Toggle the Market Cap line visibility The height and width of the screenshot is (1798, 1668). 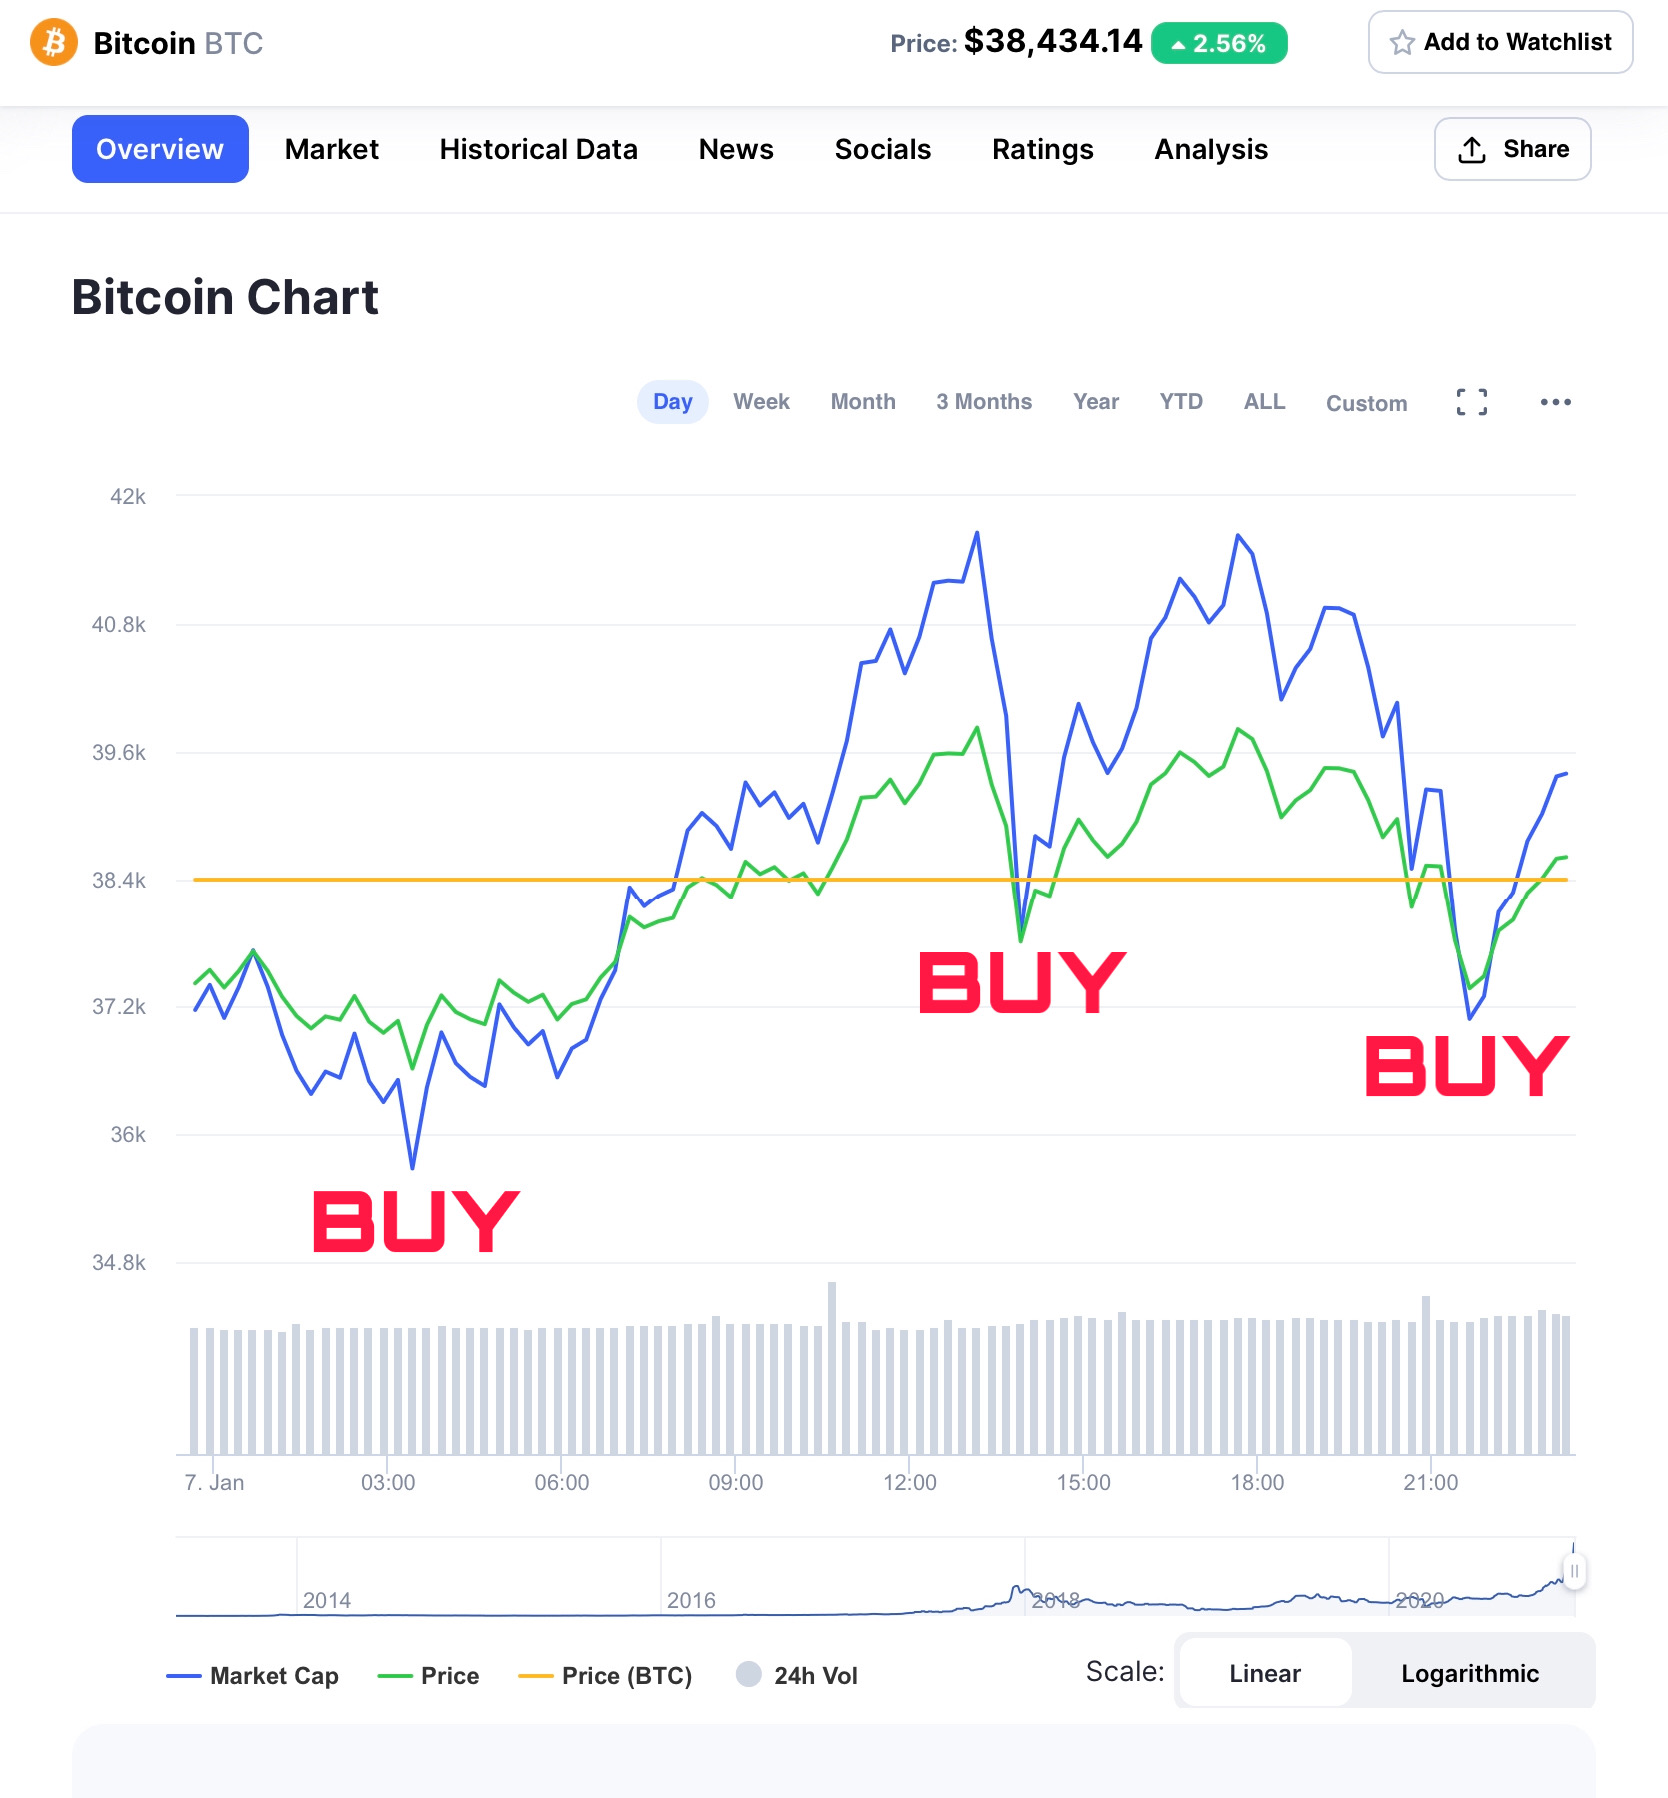point(253,1675)
